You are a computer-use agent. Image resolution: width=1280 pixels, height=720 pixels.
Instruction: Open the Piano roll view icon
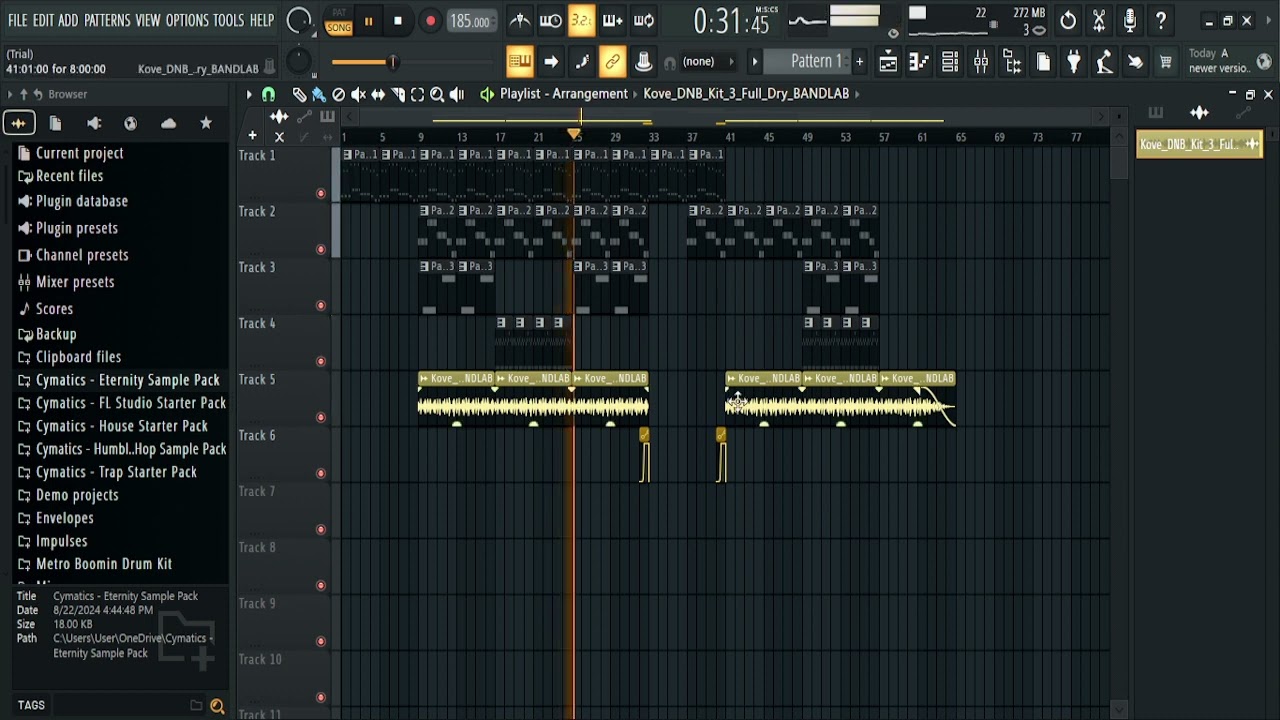pos(919,63)
